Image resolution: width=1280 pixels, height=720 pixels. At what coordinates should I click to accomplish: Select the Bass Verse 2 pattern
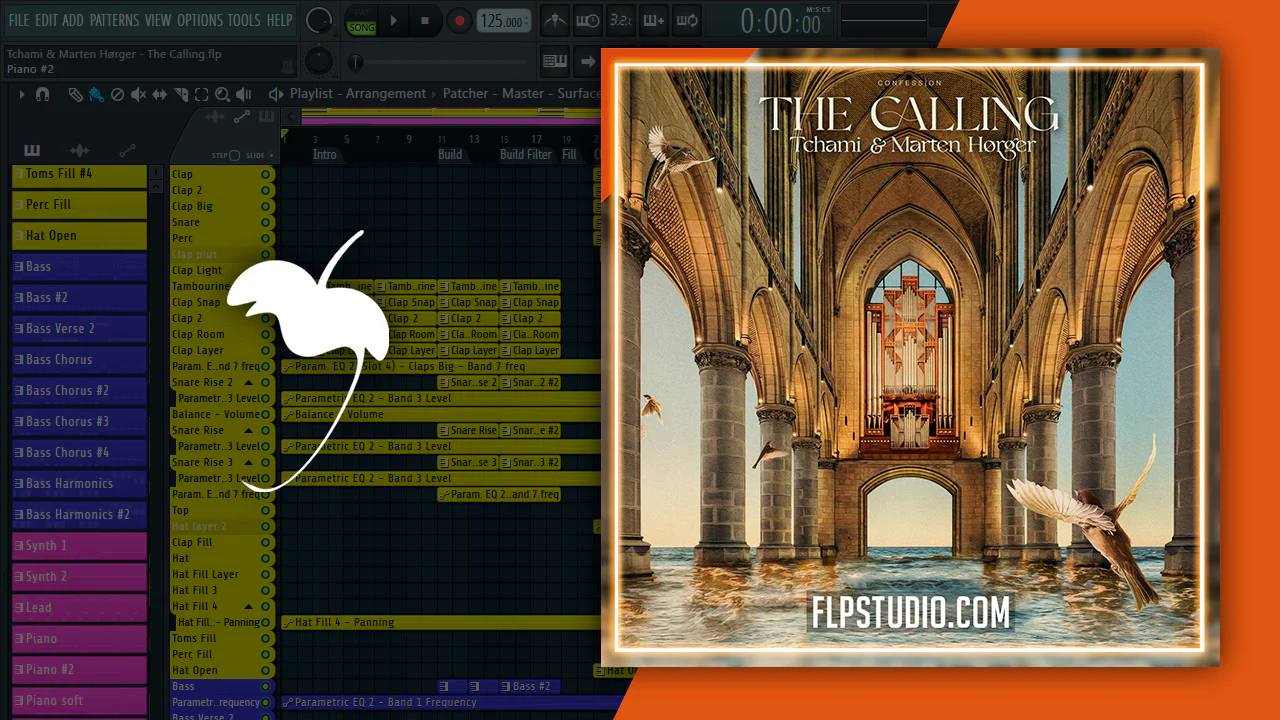pos(79,329)
